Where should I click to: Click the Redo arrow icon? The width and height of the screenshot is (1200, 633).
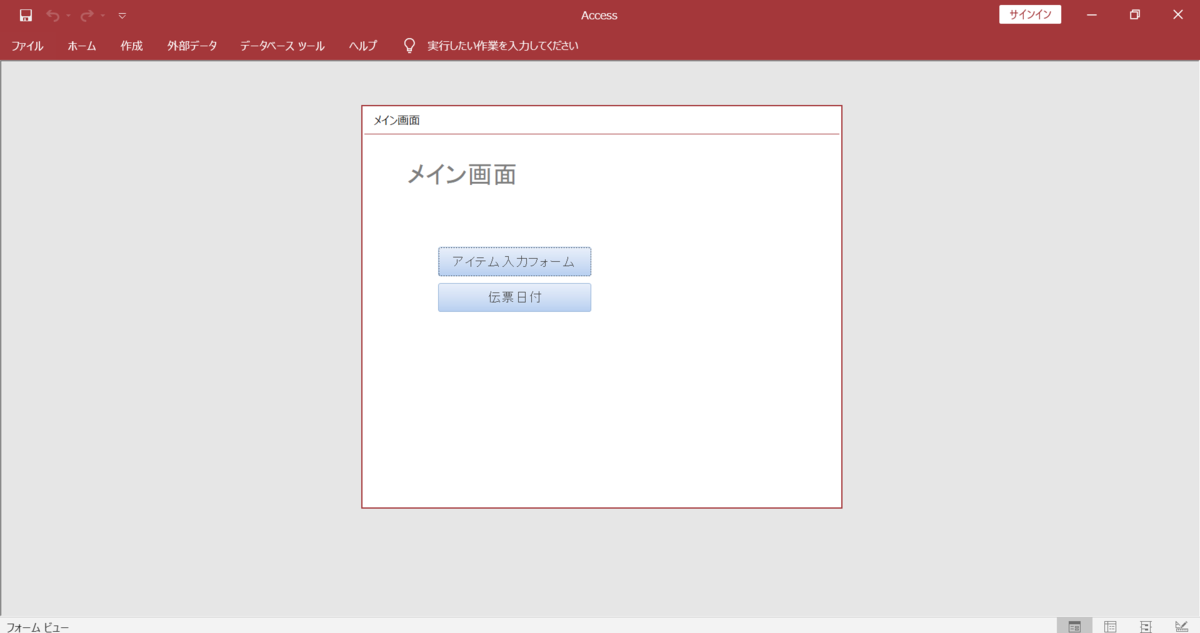[x=87, y=15]
